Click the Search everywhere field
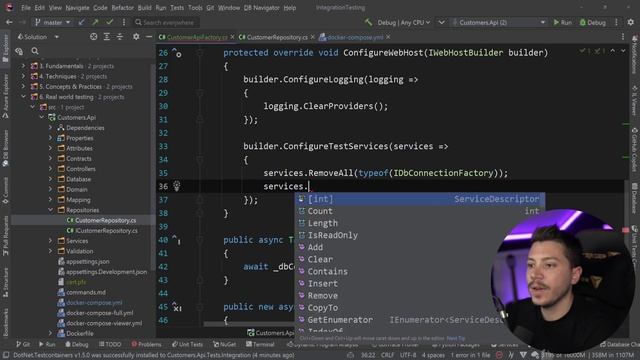The width and height of the screenshot is (640, 360). click(168, 22)
